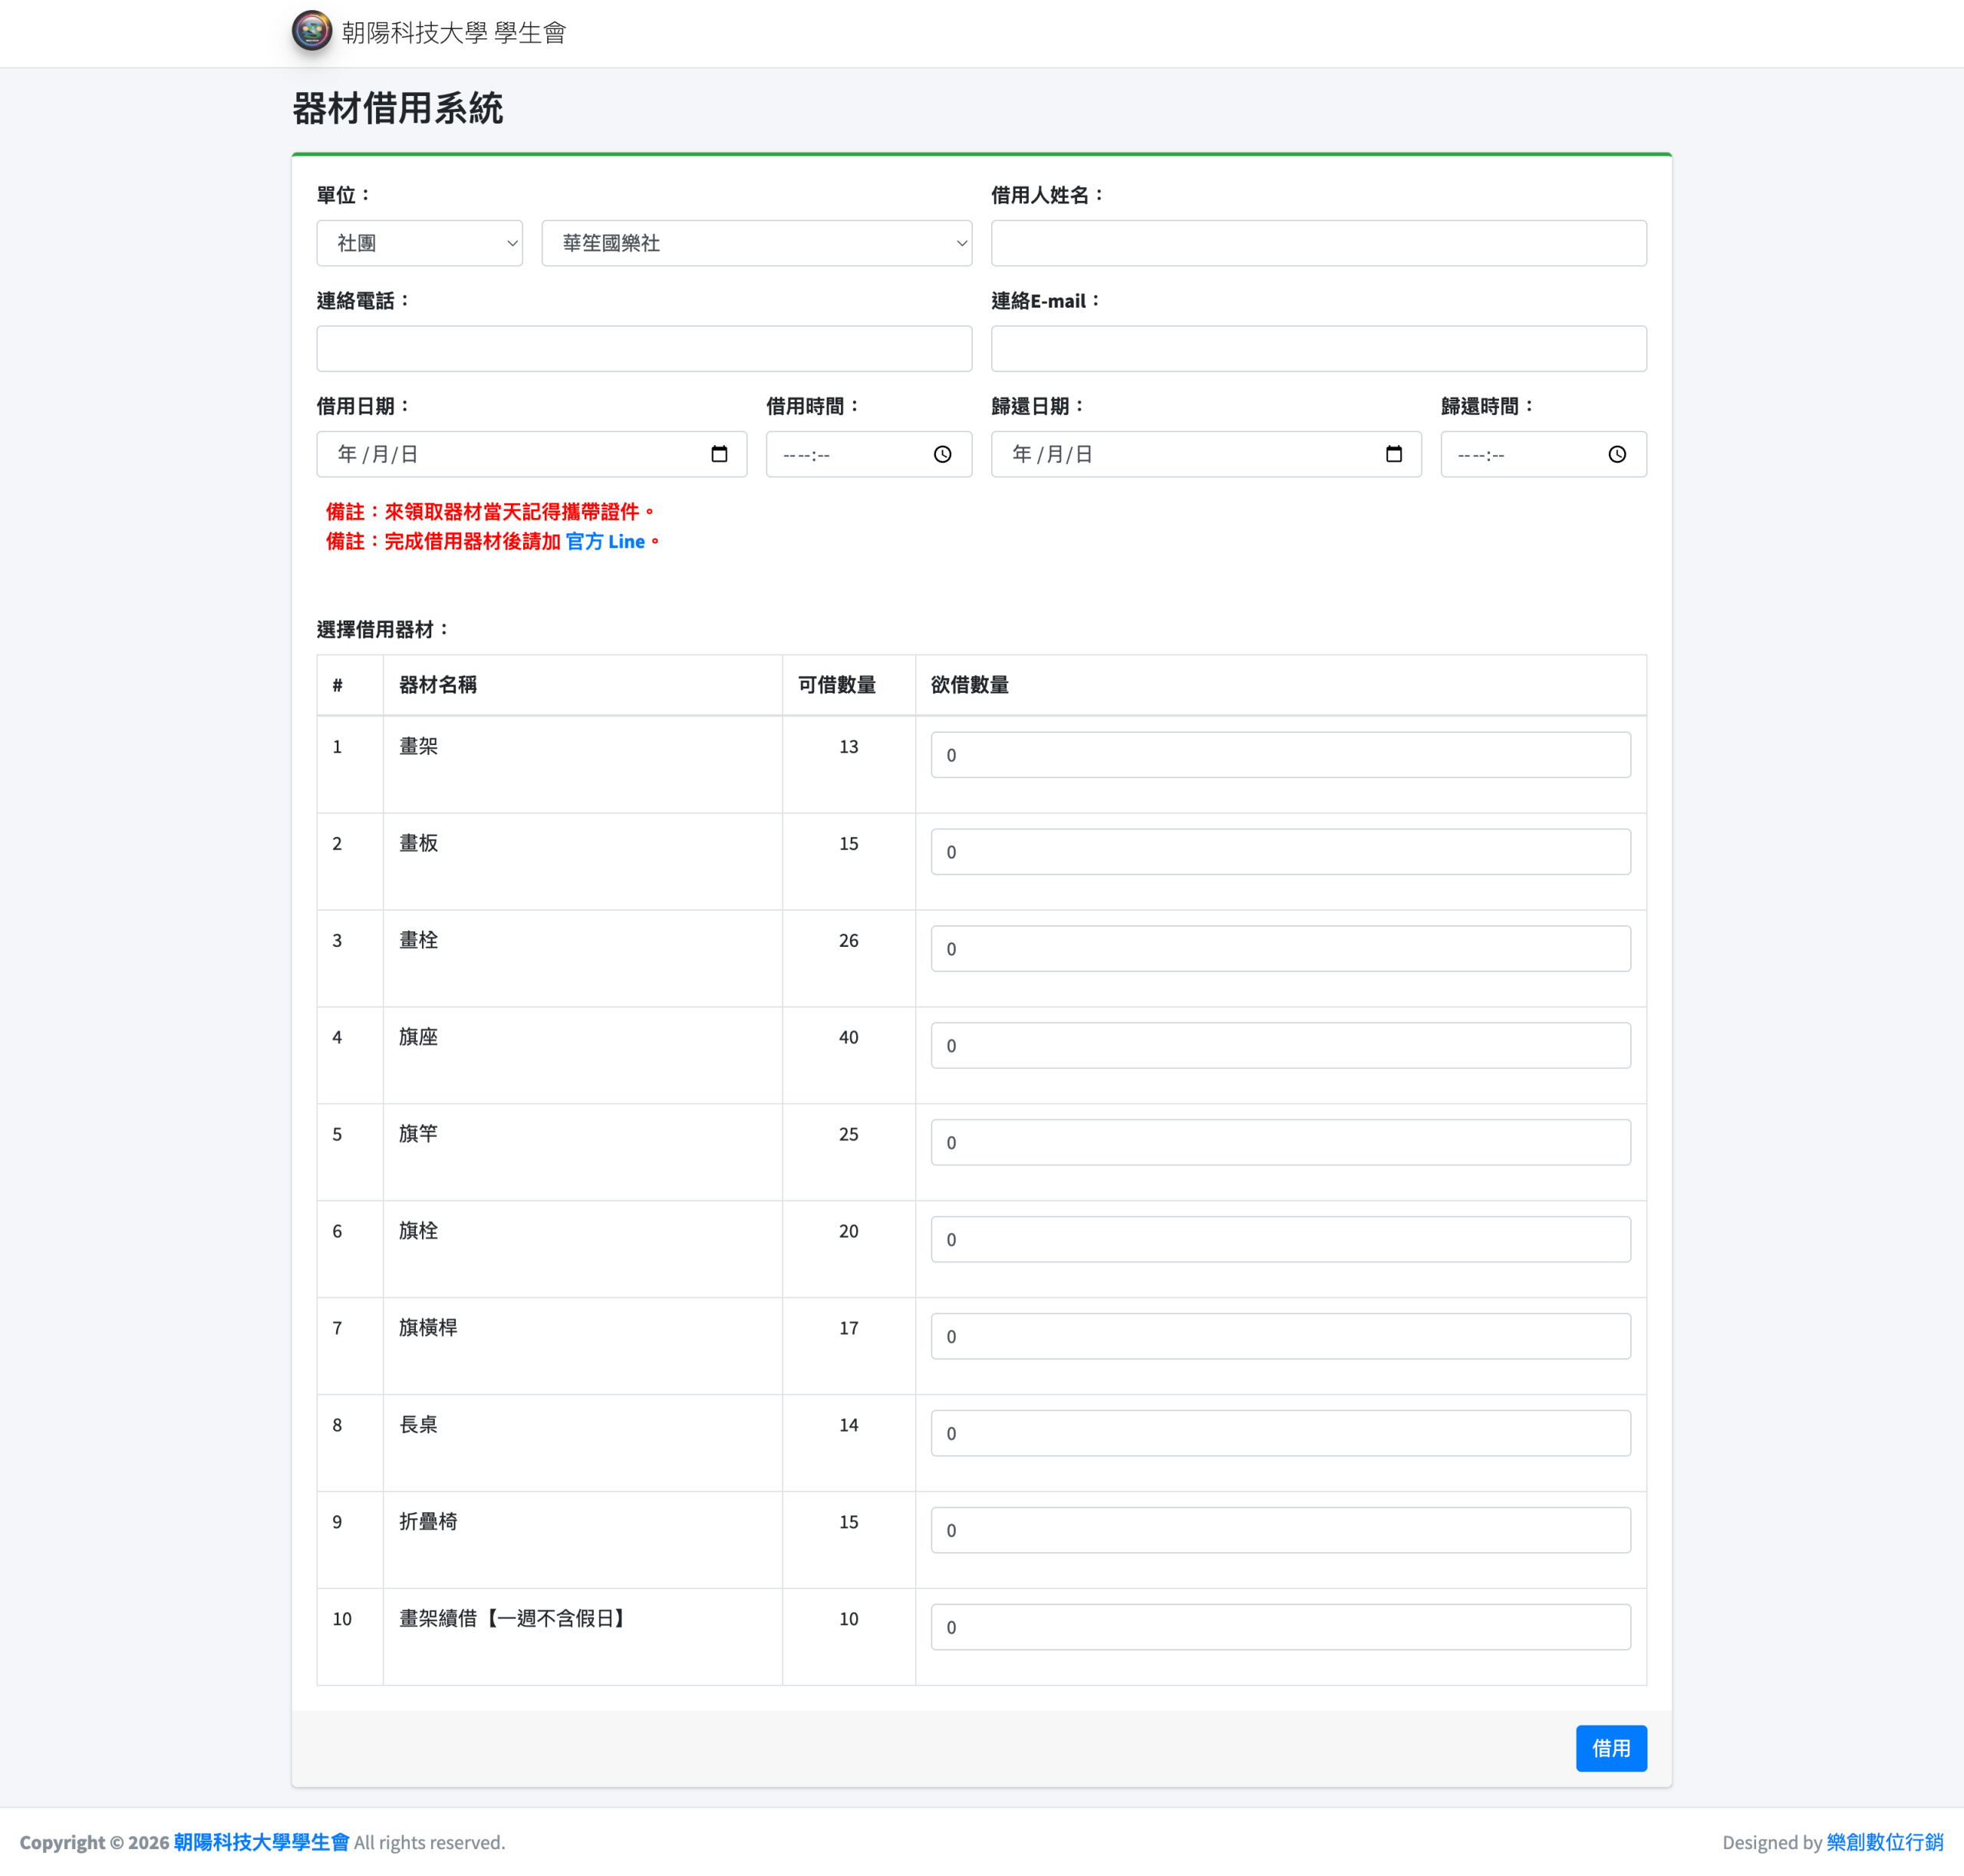Image resolution: width=1964 pixels, height=1876 pixels.
Task: Click the 連絡E-mail input field
Action: 1318,349
